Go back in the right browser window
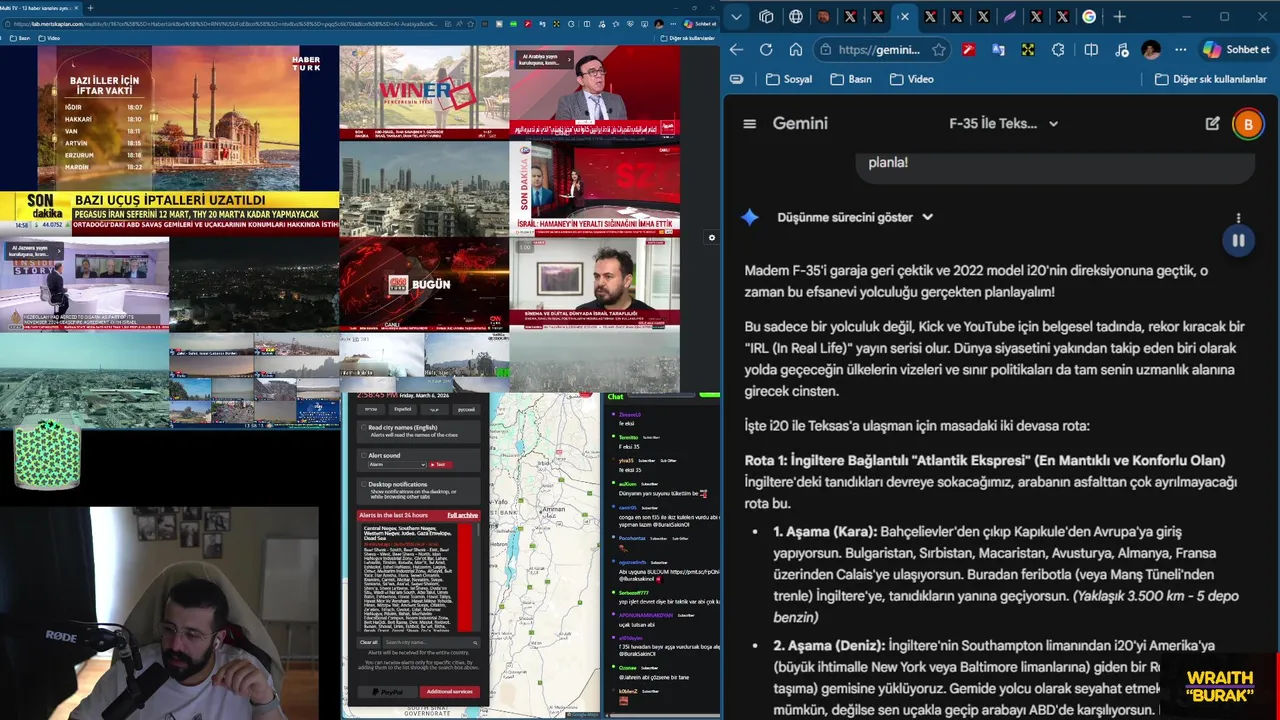 point(736,49)
